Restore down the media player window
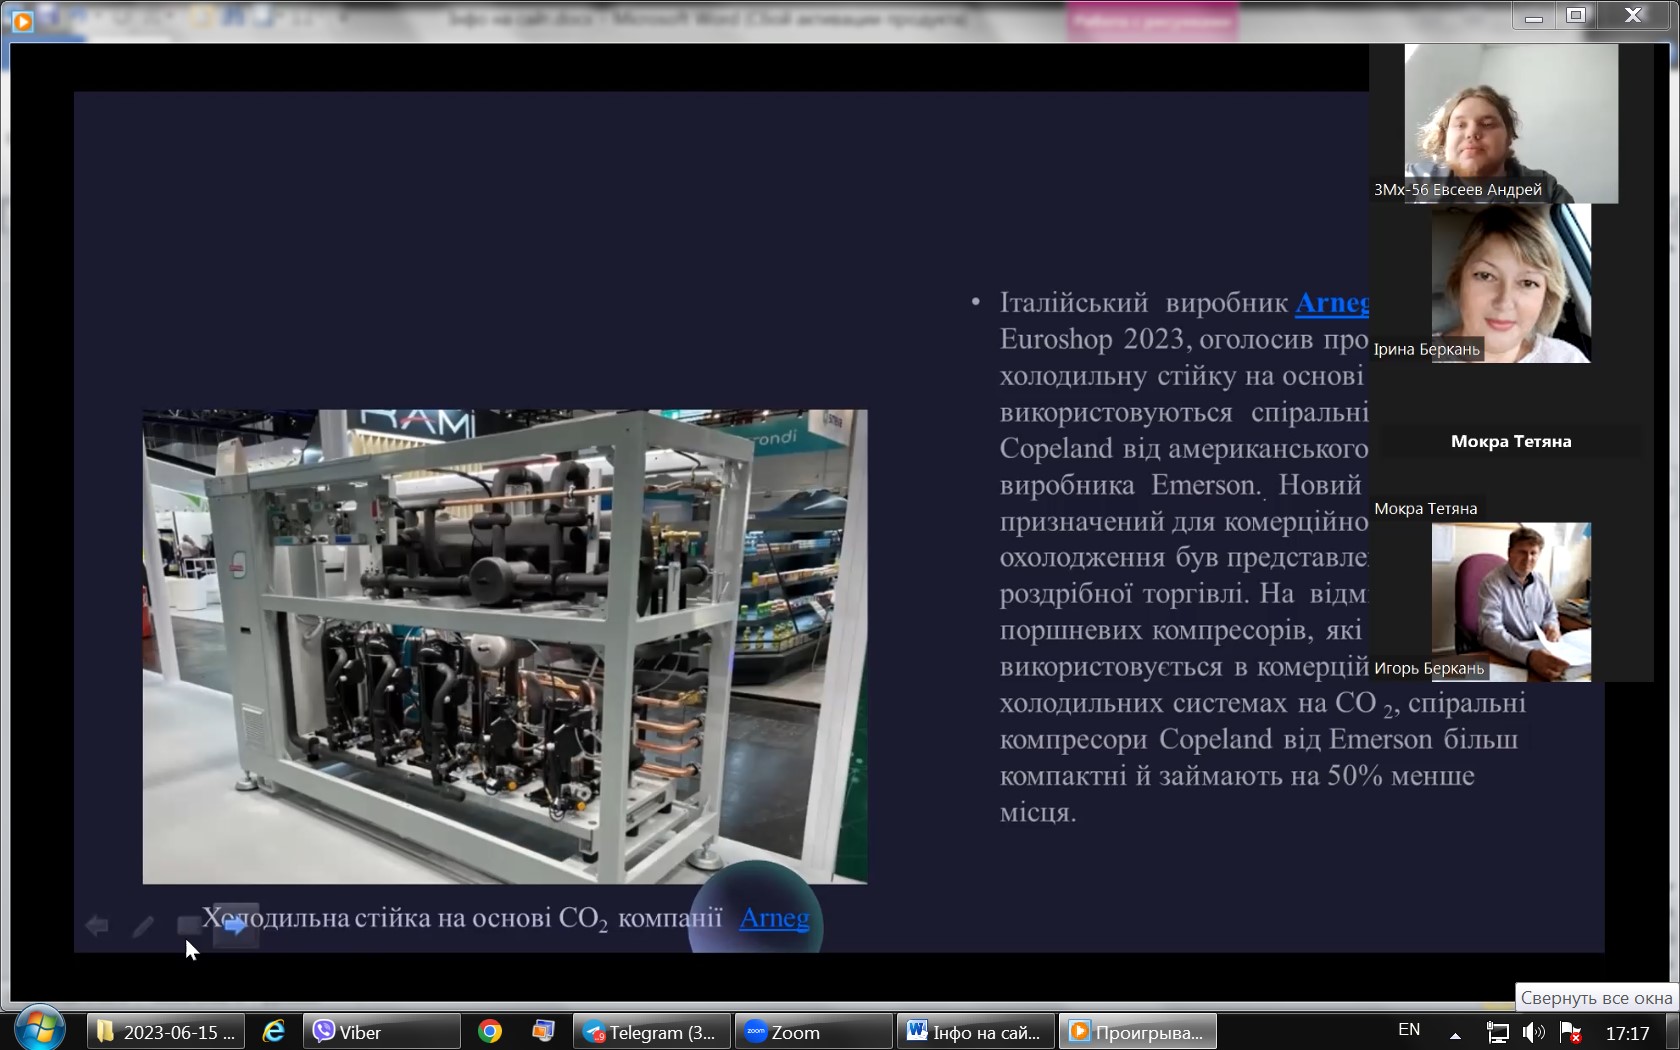 click(1577, 16)
